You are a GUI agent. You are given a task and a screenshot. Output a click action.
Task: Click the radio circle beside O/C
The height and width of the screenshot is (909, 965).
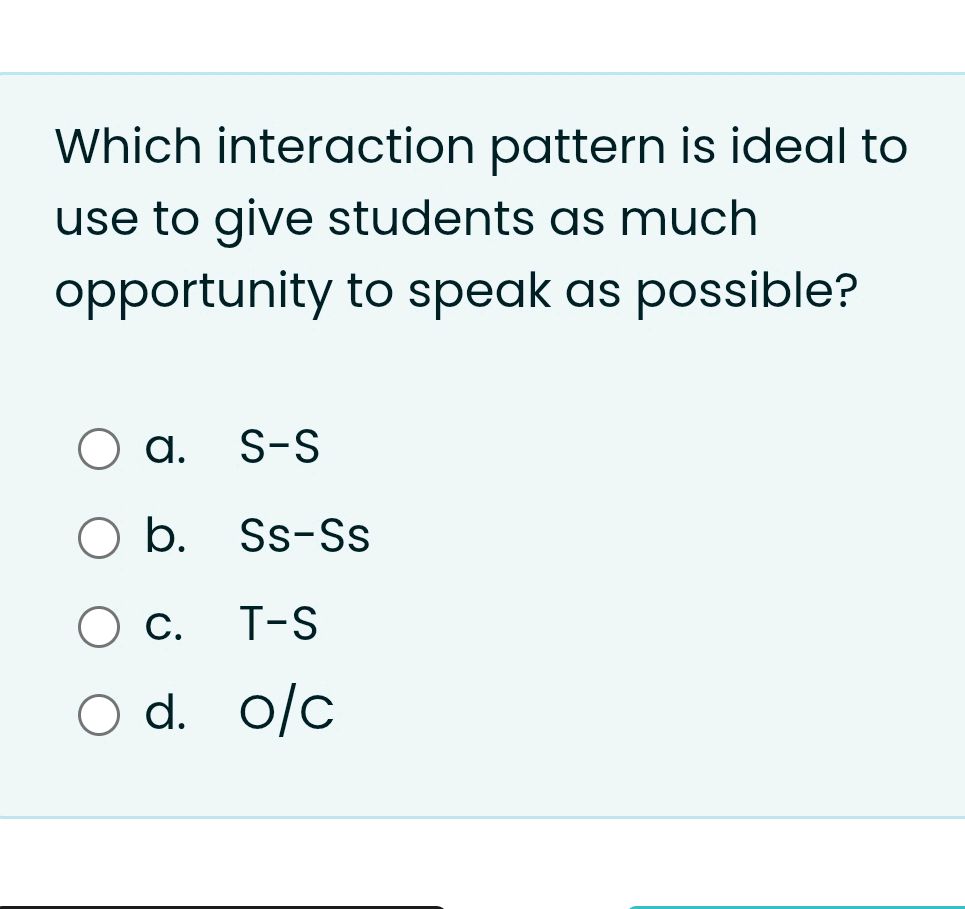click(99, 714)
